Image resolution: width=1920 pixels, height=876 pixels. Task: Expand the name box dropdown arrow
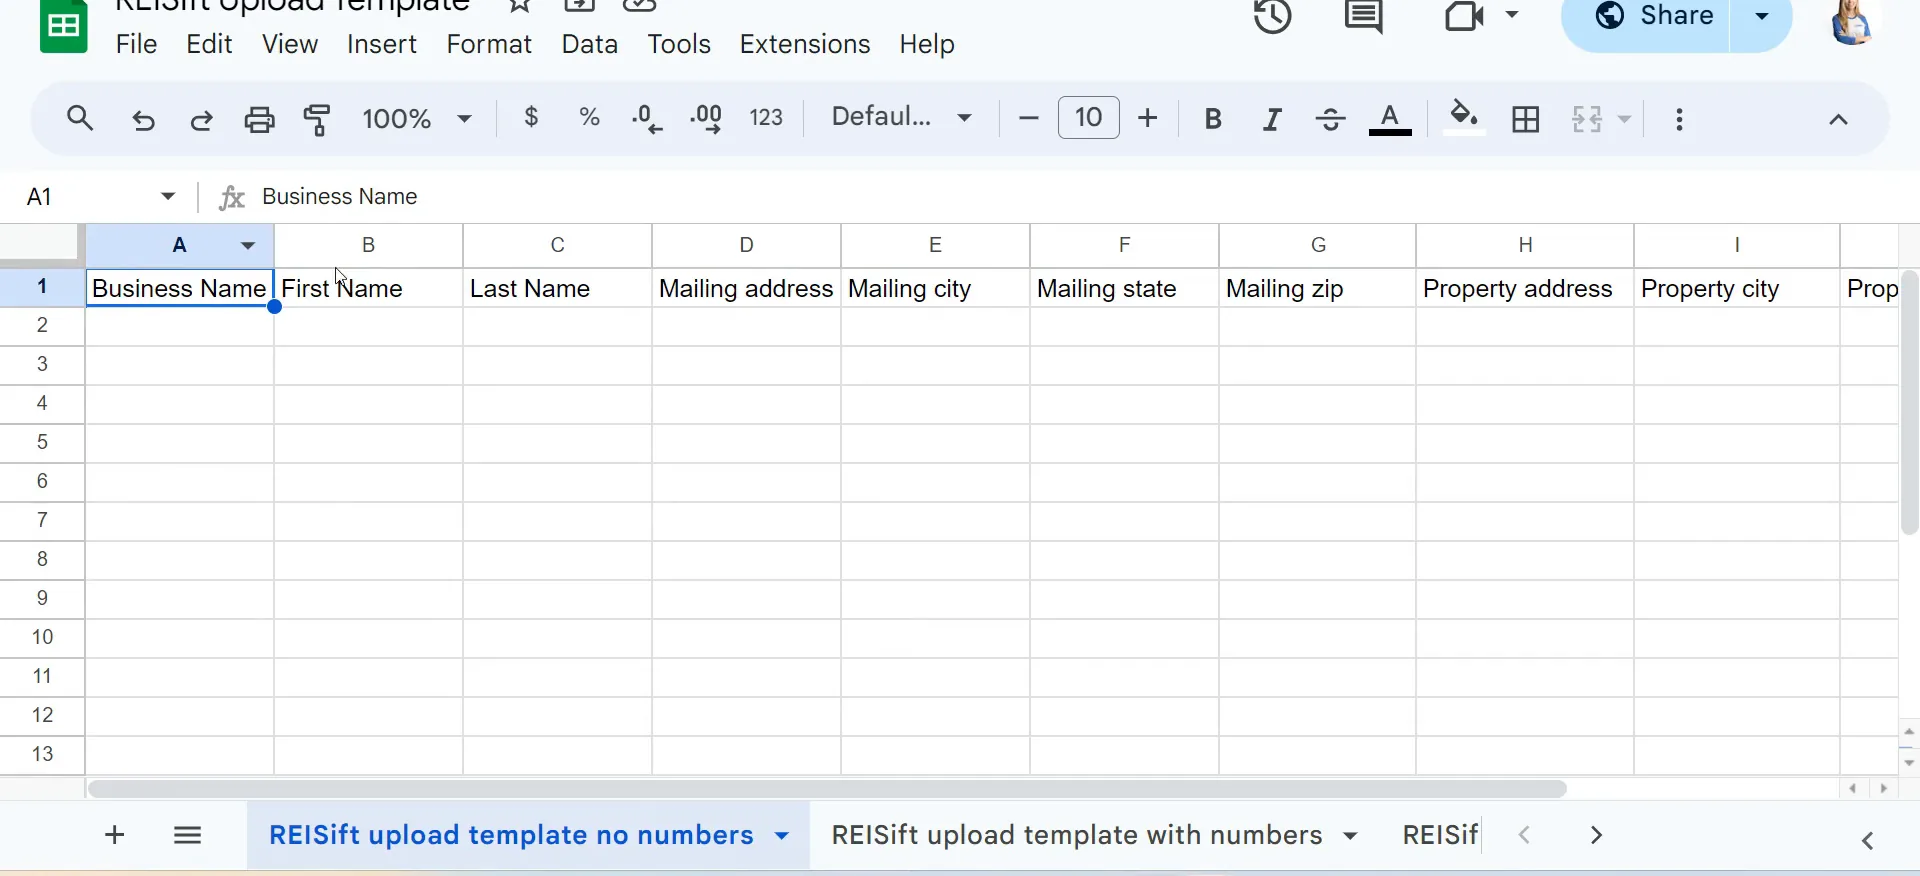point(168,196)
